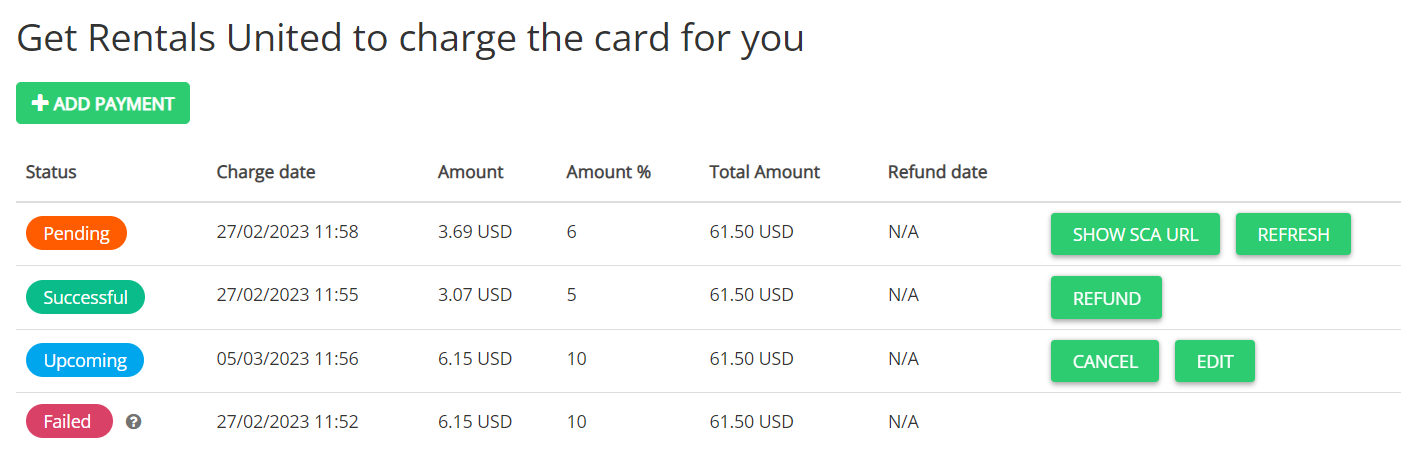Click the 27/02/2023 11:52 charge date
This screenshot has width=1401, height=475.
pos(287,422)
